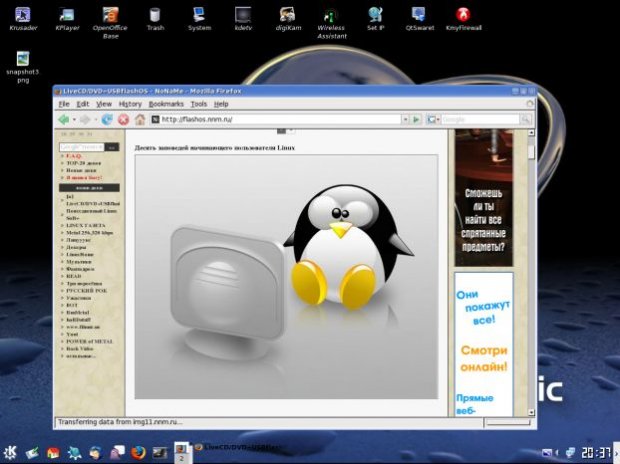Open the search engine selector dropdown

coord(433,119)
